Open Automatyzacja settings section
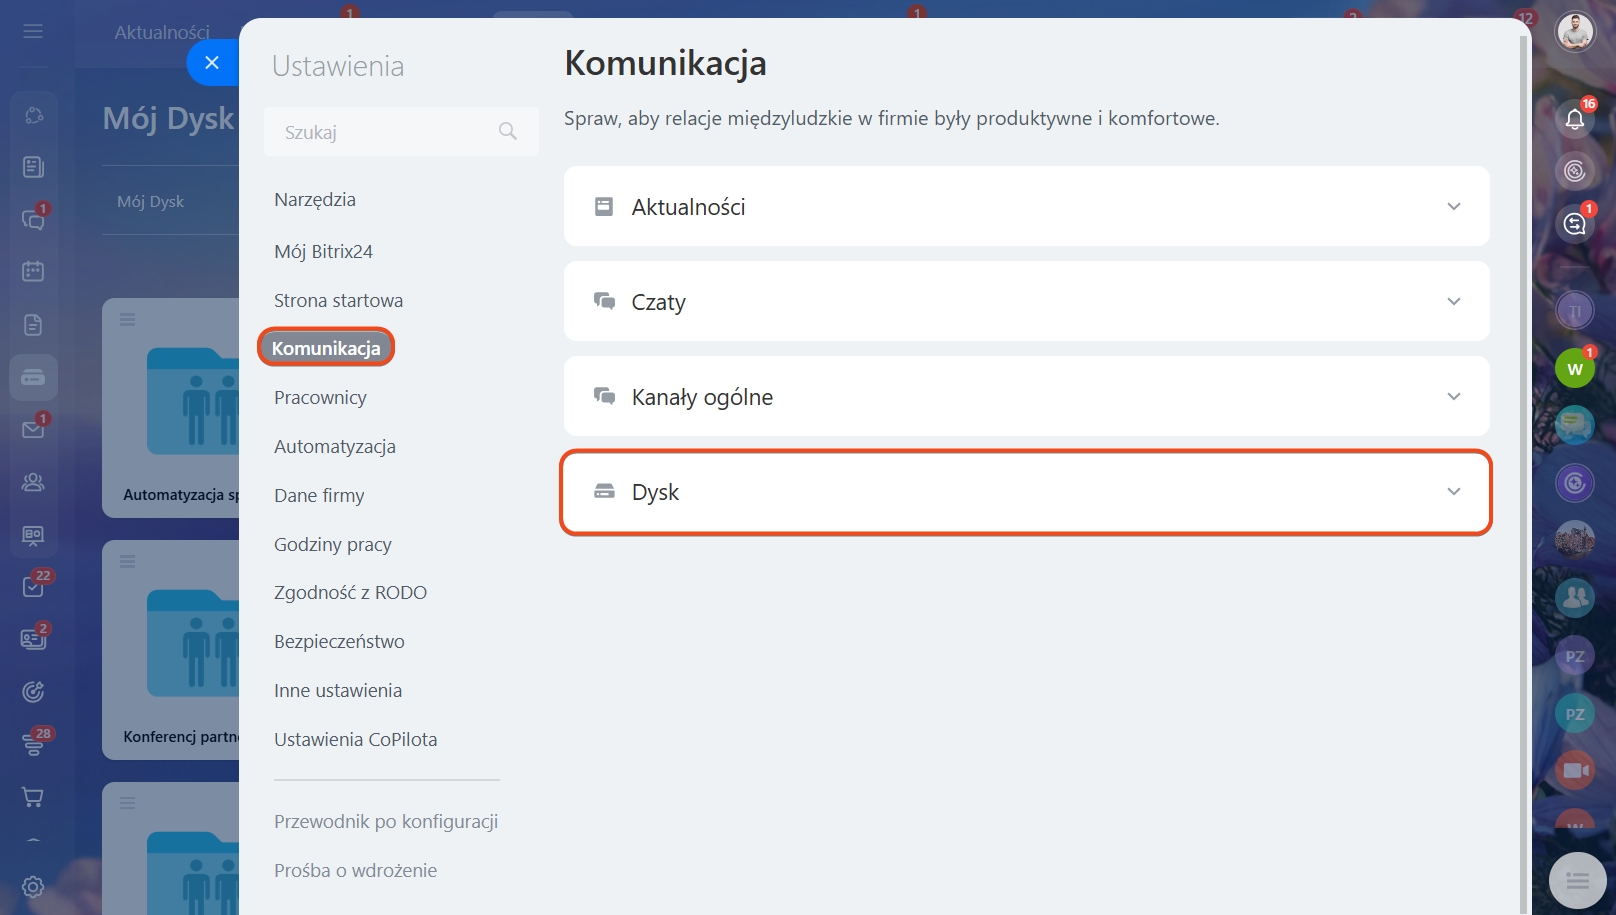The height and width of the screenshot is (915, 1616). pos(335,446)
